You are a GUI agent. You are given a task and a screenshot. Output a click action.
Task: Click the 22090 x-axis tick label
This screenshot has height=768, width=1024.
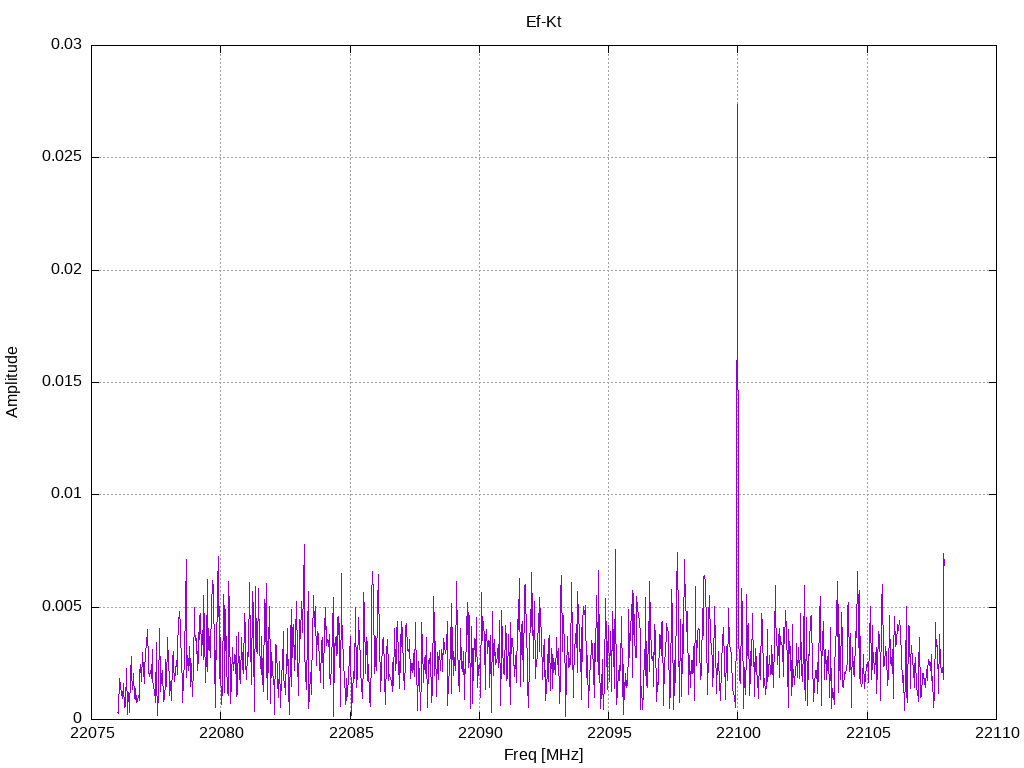[x=480, y=733]
